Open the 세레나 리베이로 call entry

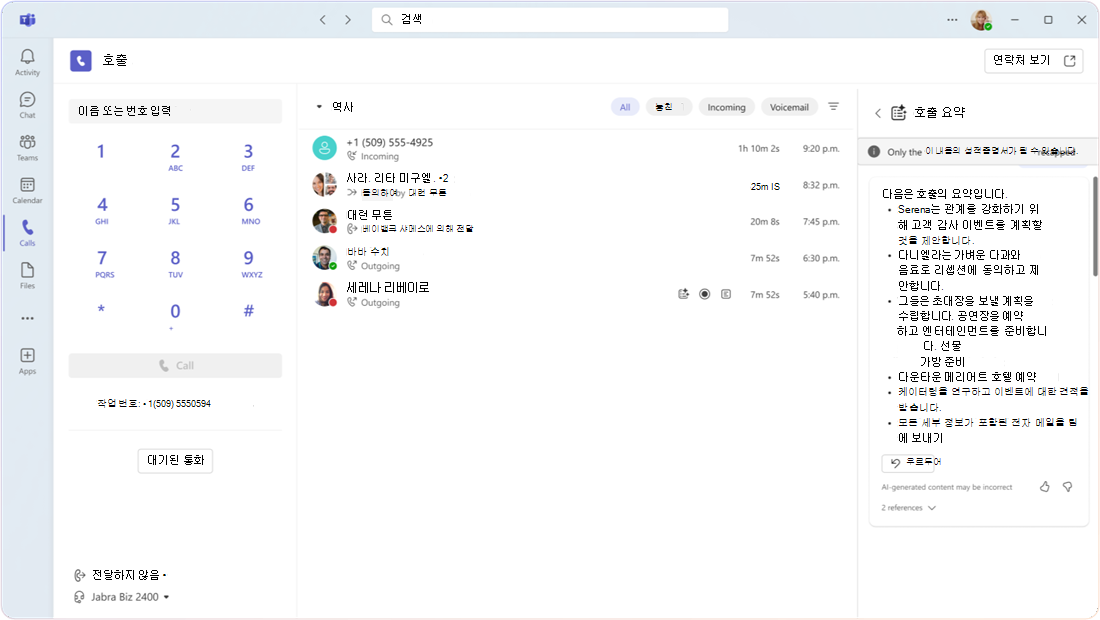pyautogui.click(x=577, y=295)
